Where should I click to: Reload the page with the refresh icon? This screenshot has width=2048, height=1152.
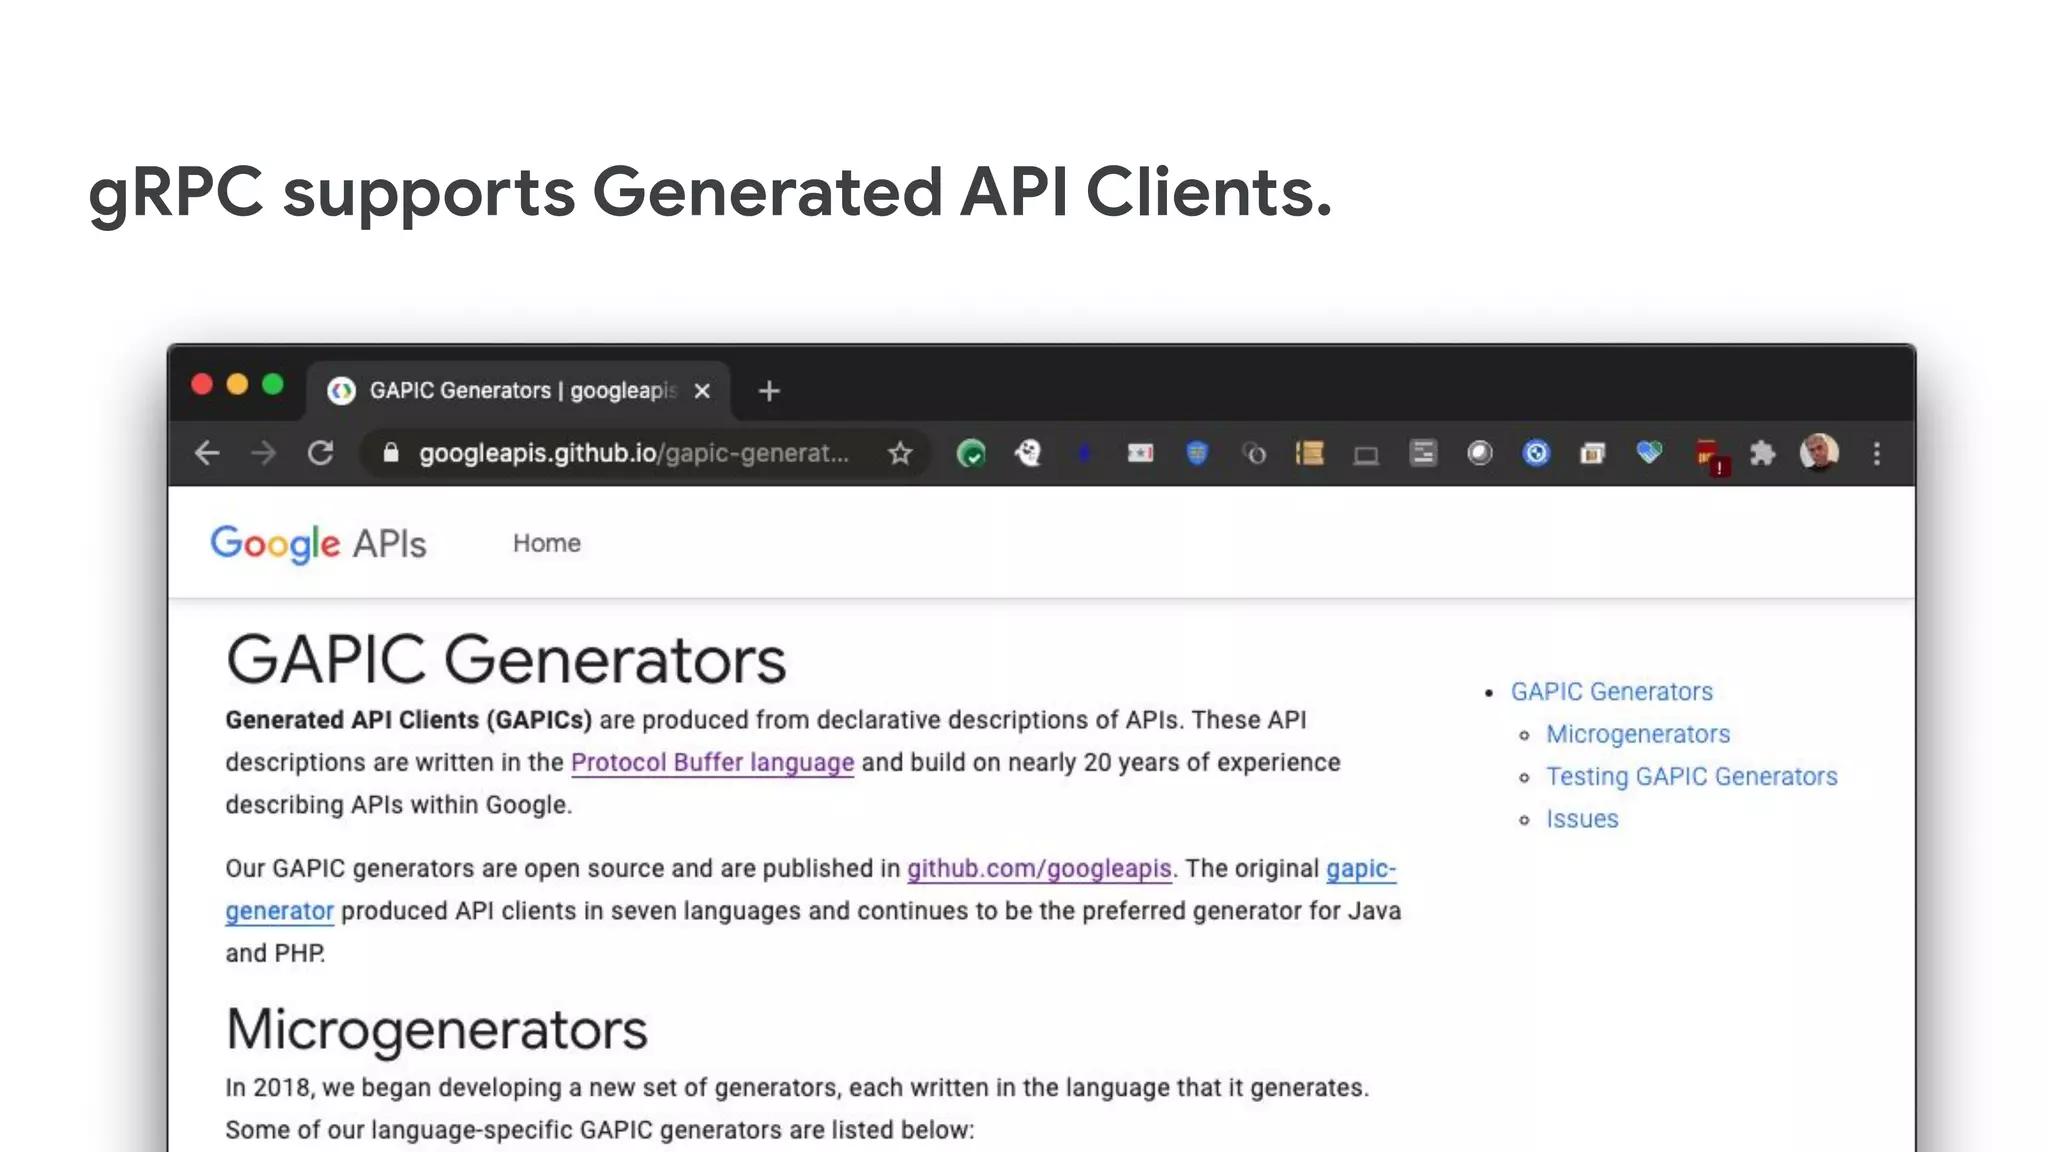(320, 453)
